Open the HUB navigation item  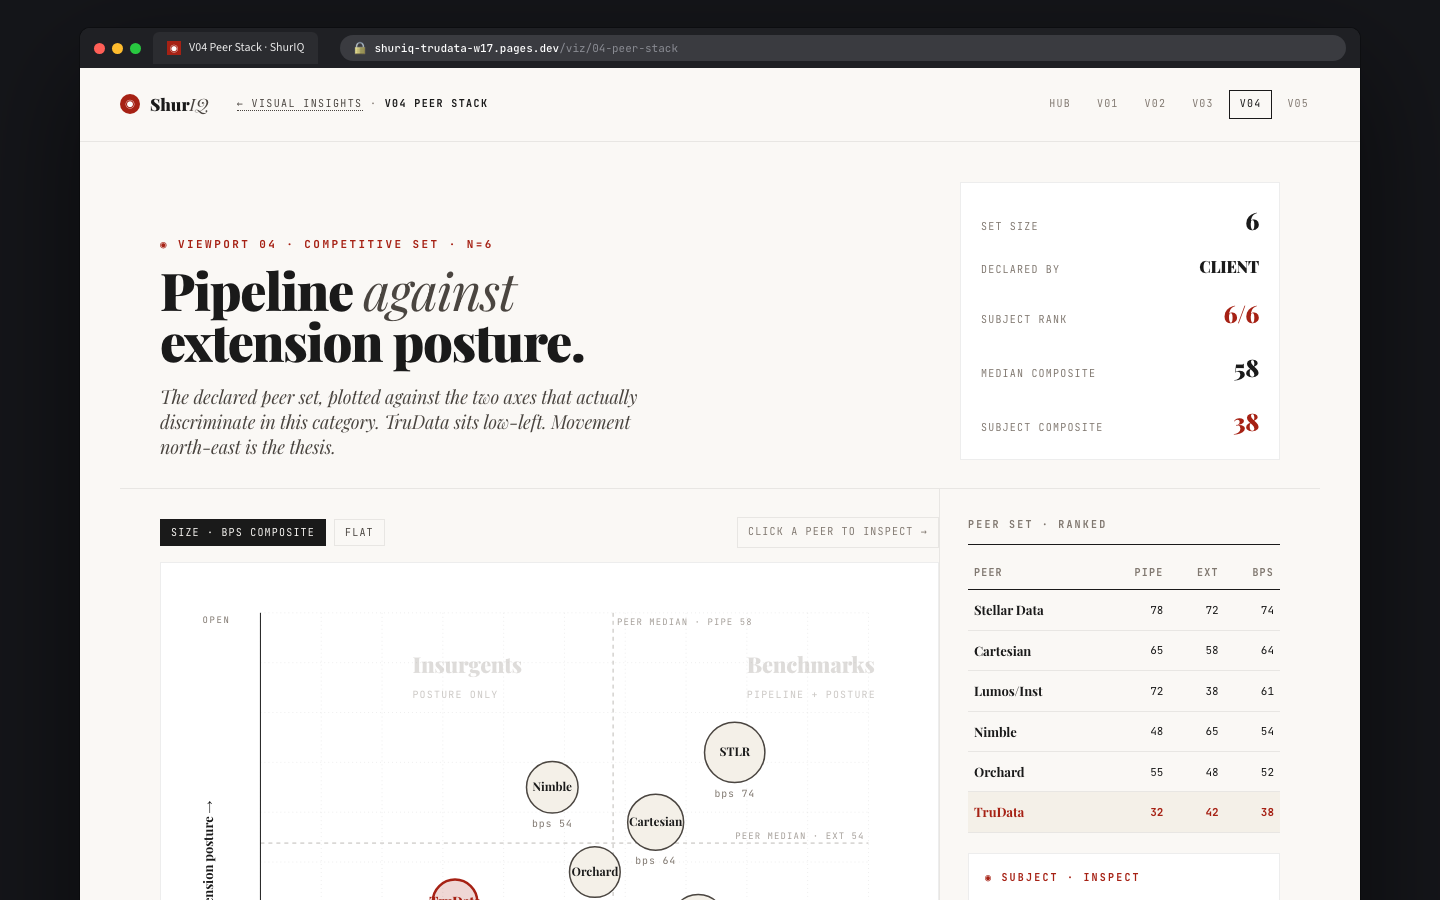(1059, 103)
